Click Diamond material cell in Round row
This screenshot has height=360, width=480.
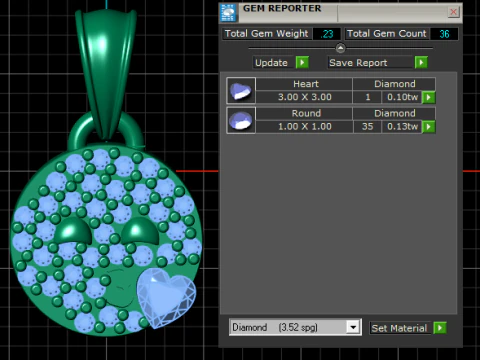point(394,113)
